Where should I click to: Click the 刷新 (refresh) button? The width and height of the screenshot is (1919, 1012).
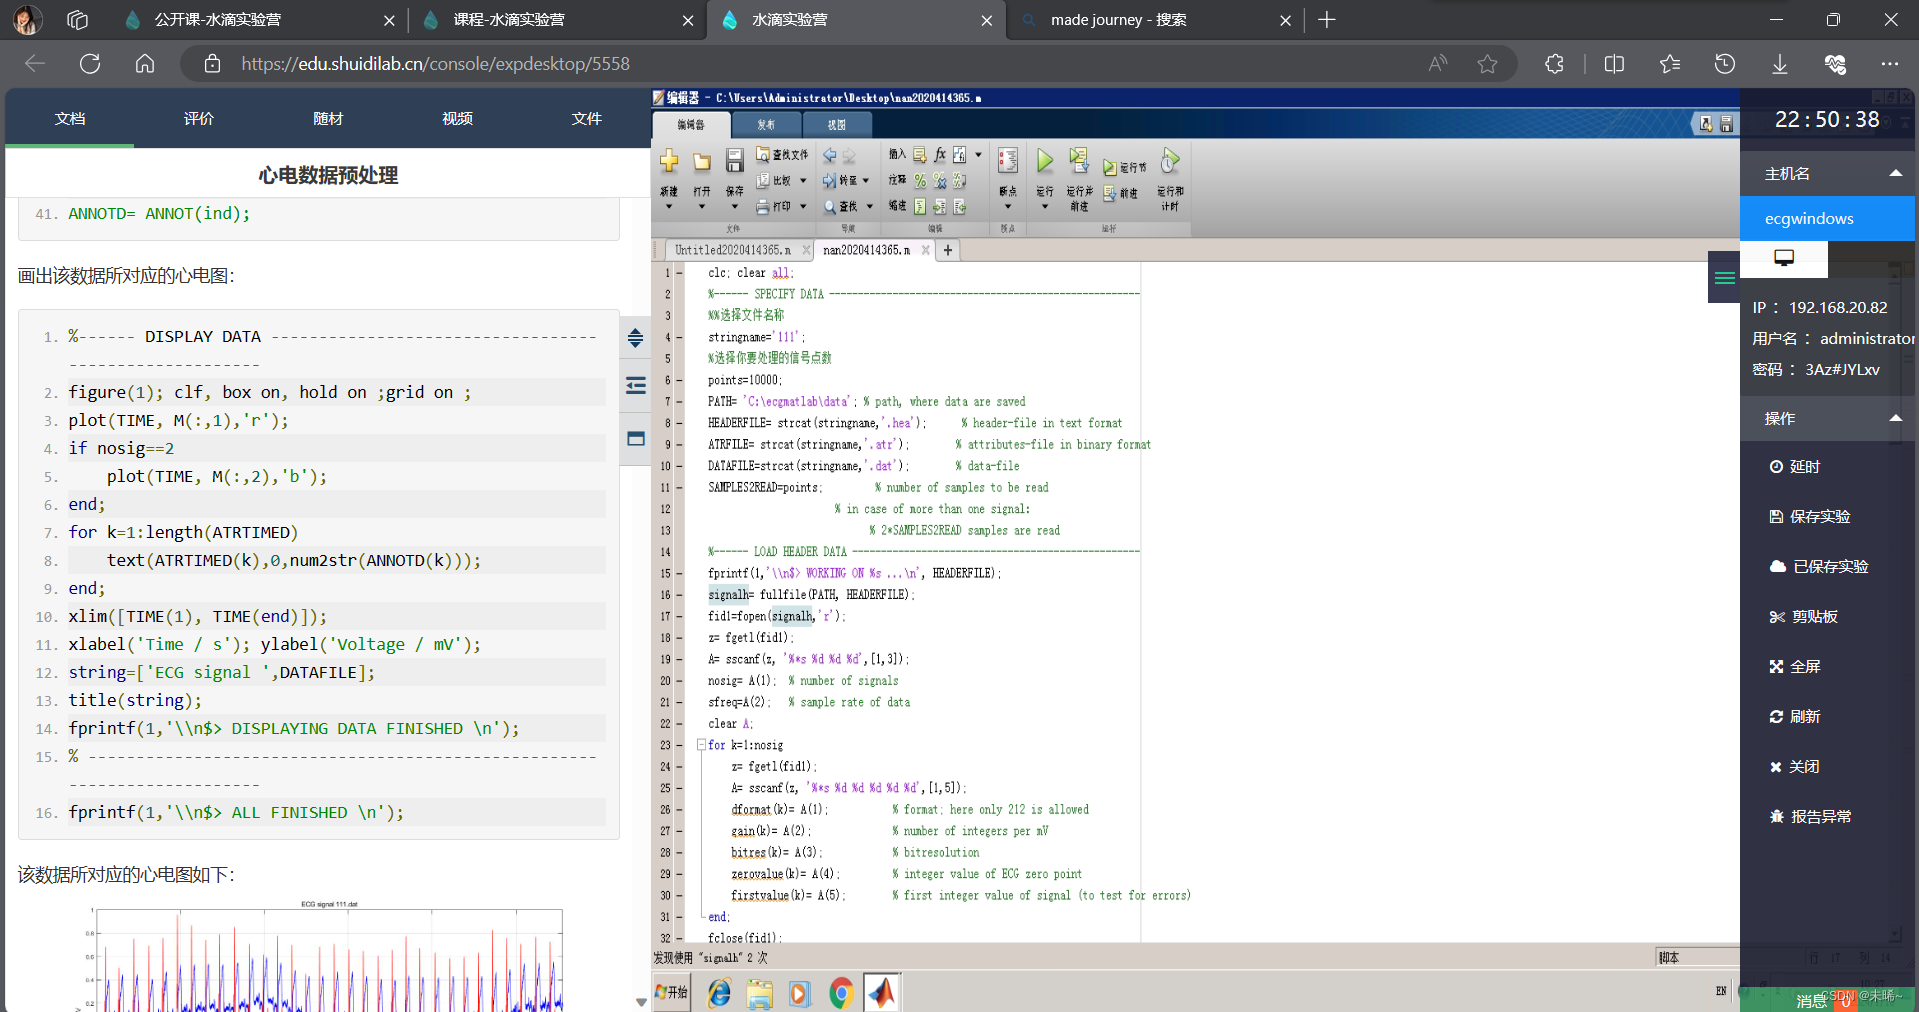click(1795, 717)
